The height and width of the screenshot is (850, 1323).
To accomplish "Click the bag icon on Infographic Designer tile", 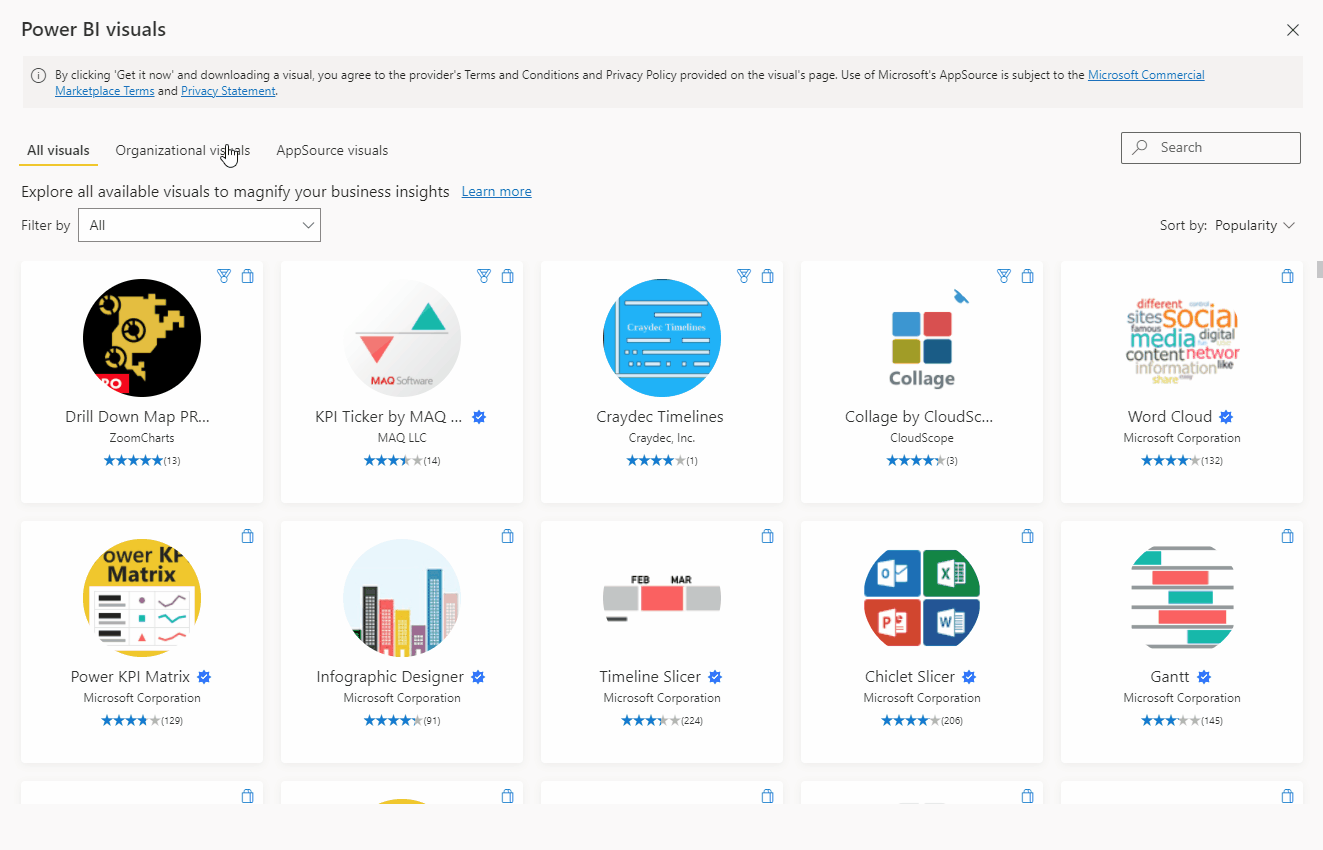I will click(x=507, y=536).
